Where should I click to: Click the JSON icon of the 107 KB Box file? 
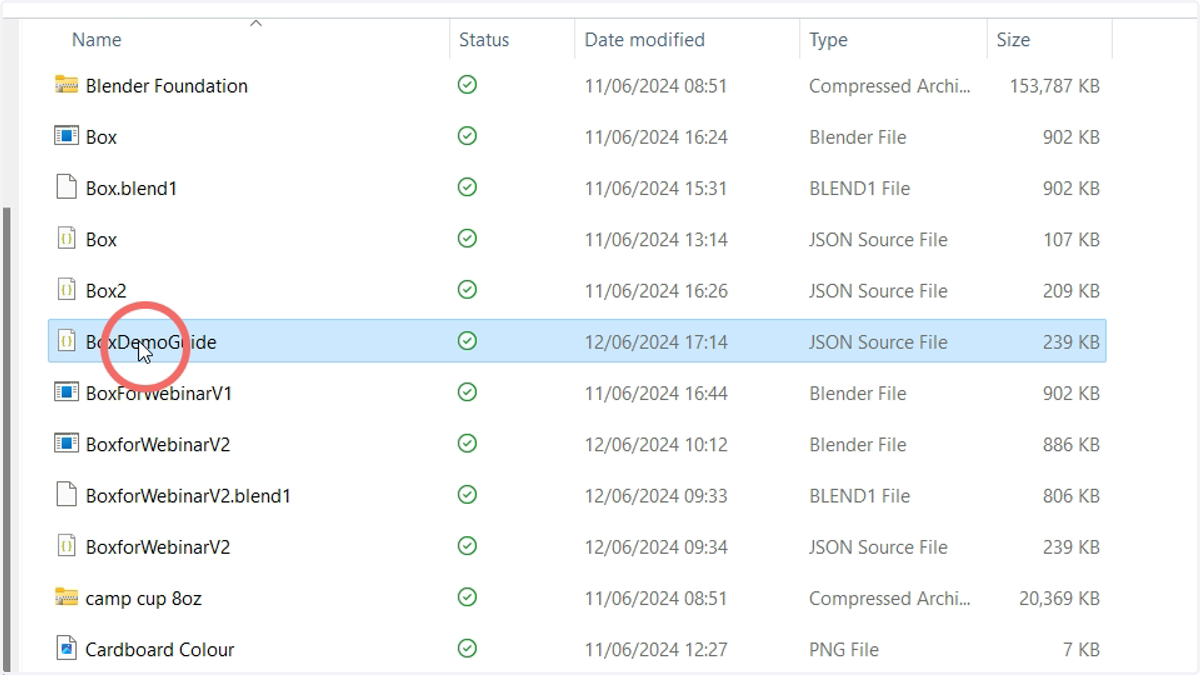66,239
